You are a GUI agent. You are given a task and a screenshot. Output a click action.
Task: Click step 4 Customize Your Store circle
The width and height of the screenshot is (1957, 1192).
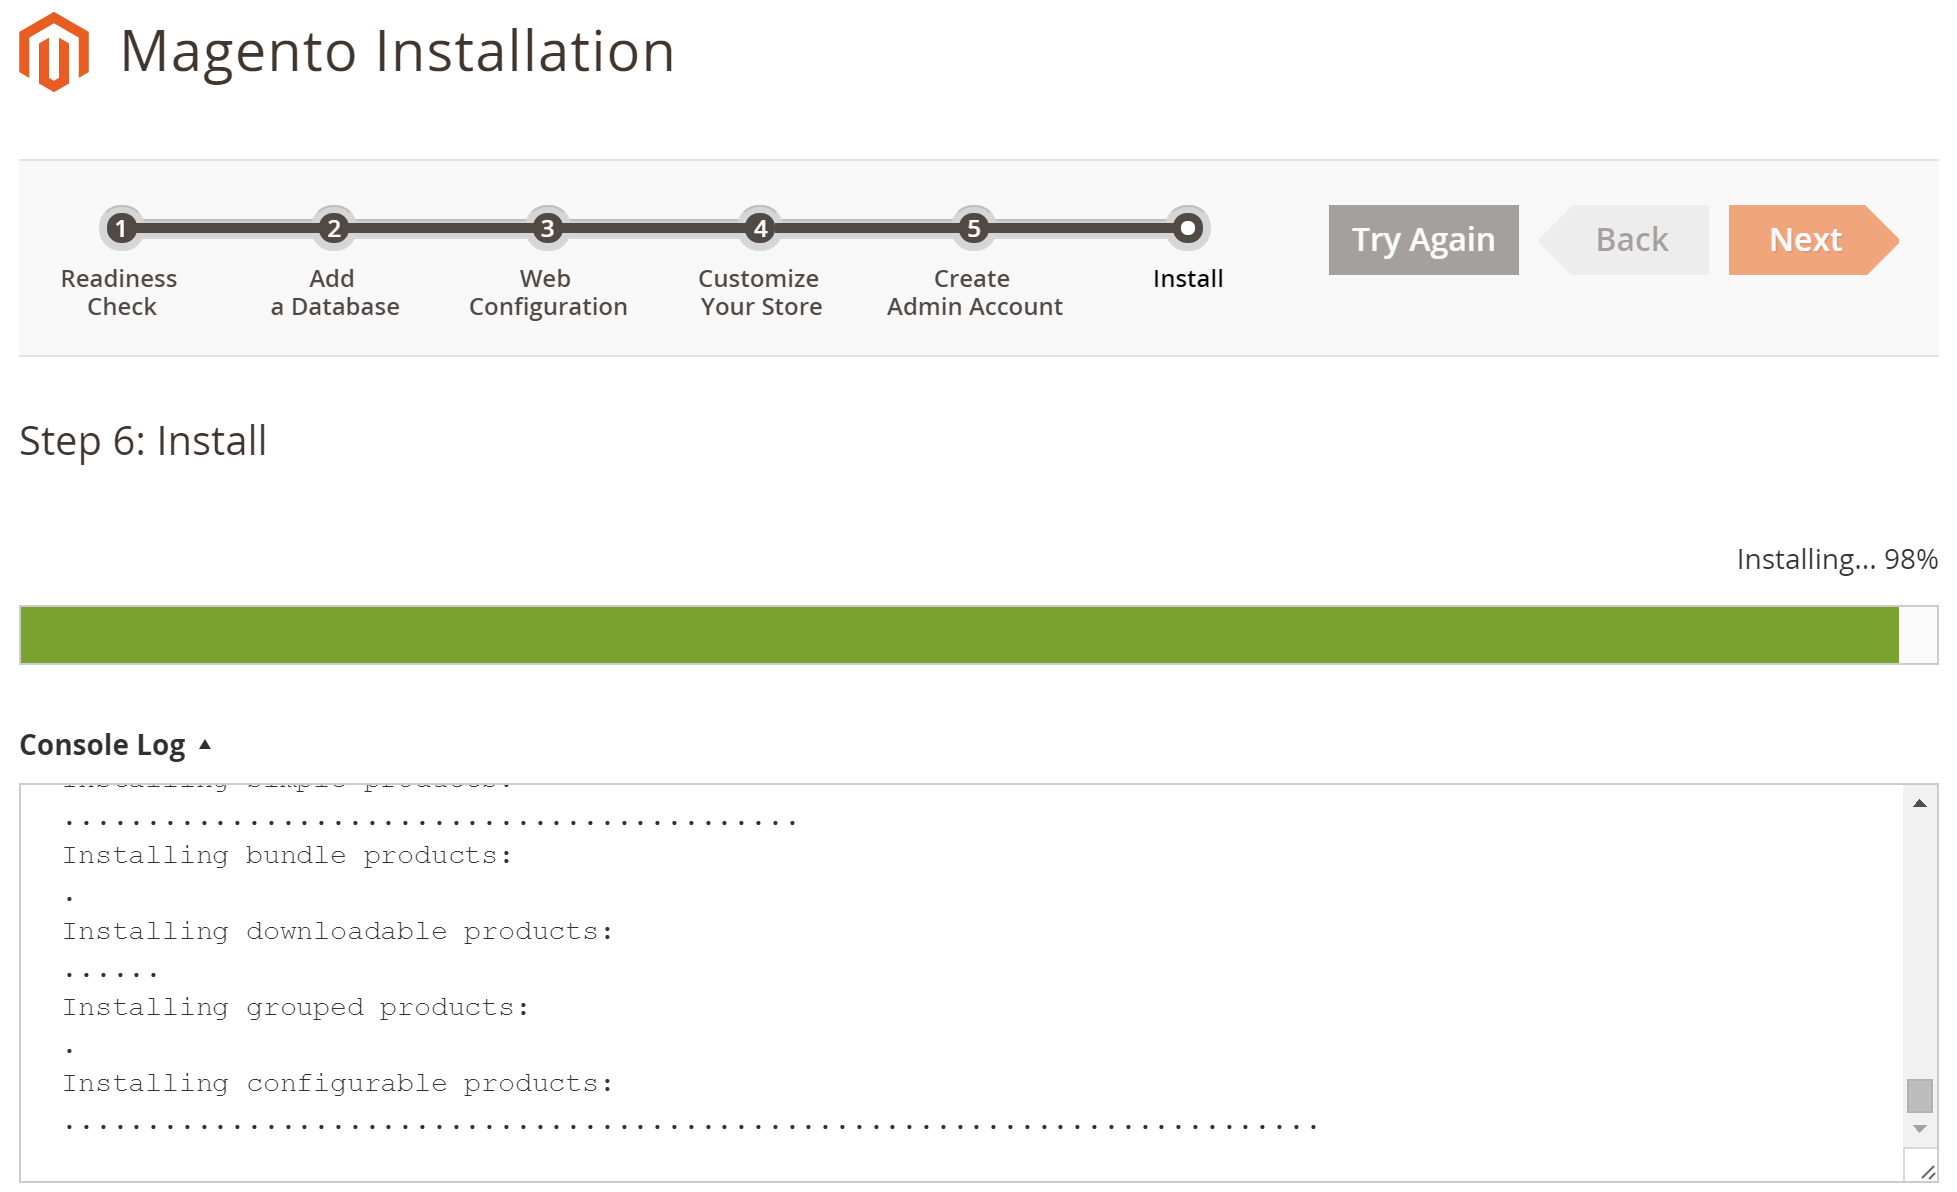(760, 229)
